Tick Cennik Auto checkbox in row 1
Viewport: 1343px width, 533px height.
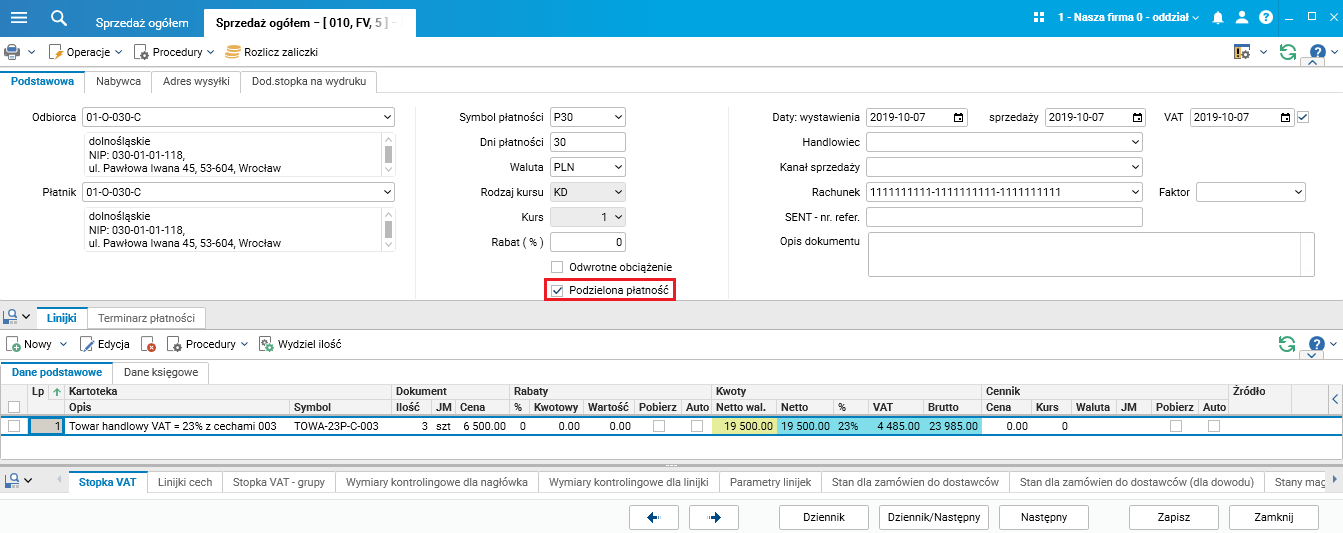(1214, 426)
